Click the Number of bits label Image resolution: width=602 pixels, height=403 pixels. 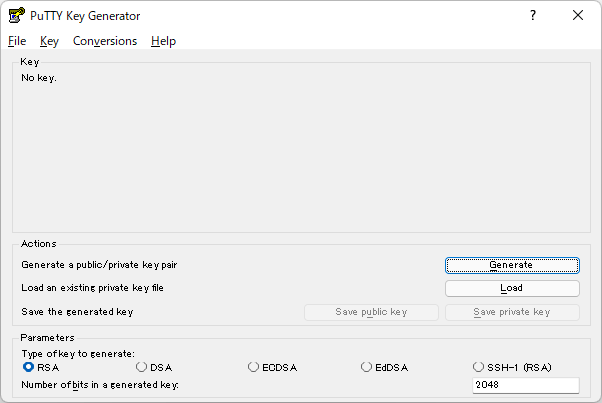pyautogui.click(x=100, y=385)
